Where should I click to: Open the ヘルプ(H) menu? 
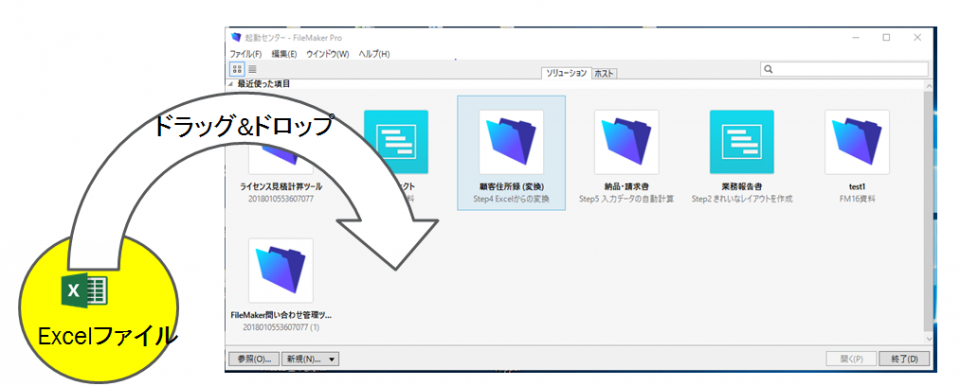(x=374, y=54)
